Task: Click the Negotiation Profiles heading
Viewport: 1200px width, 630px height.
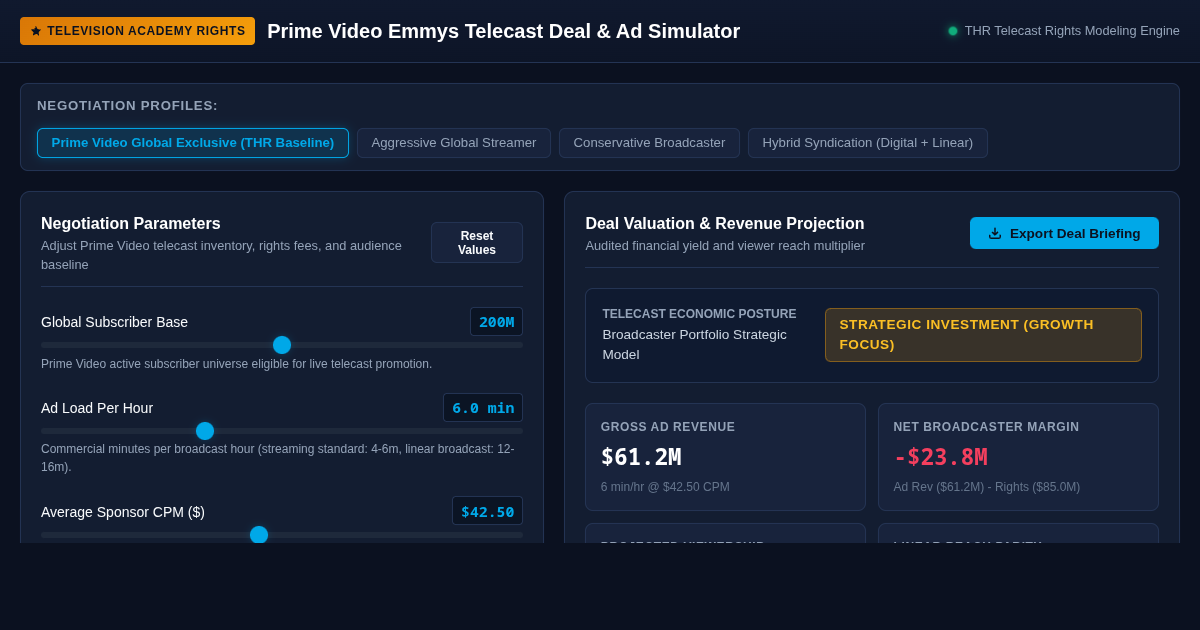Action: (127, 106)
